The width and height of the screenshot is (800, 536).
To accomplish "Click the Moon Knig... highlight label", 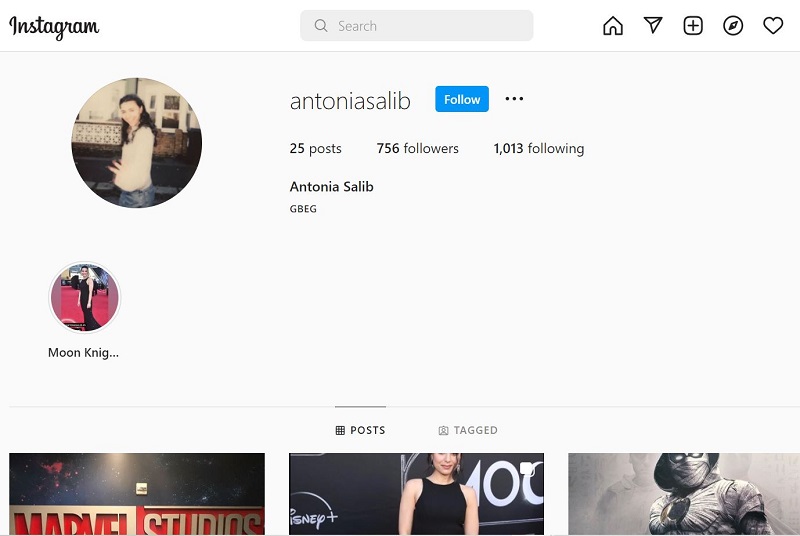I will tap(83, 352).
